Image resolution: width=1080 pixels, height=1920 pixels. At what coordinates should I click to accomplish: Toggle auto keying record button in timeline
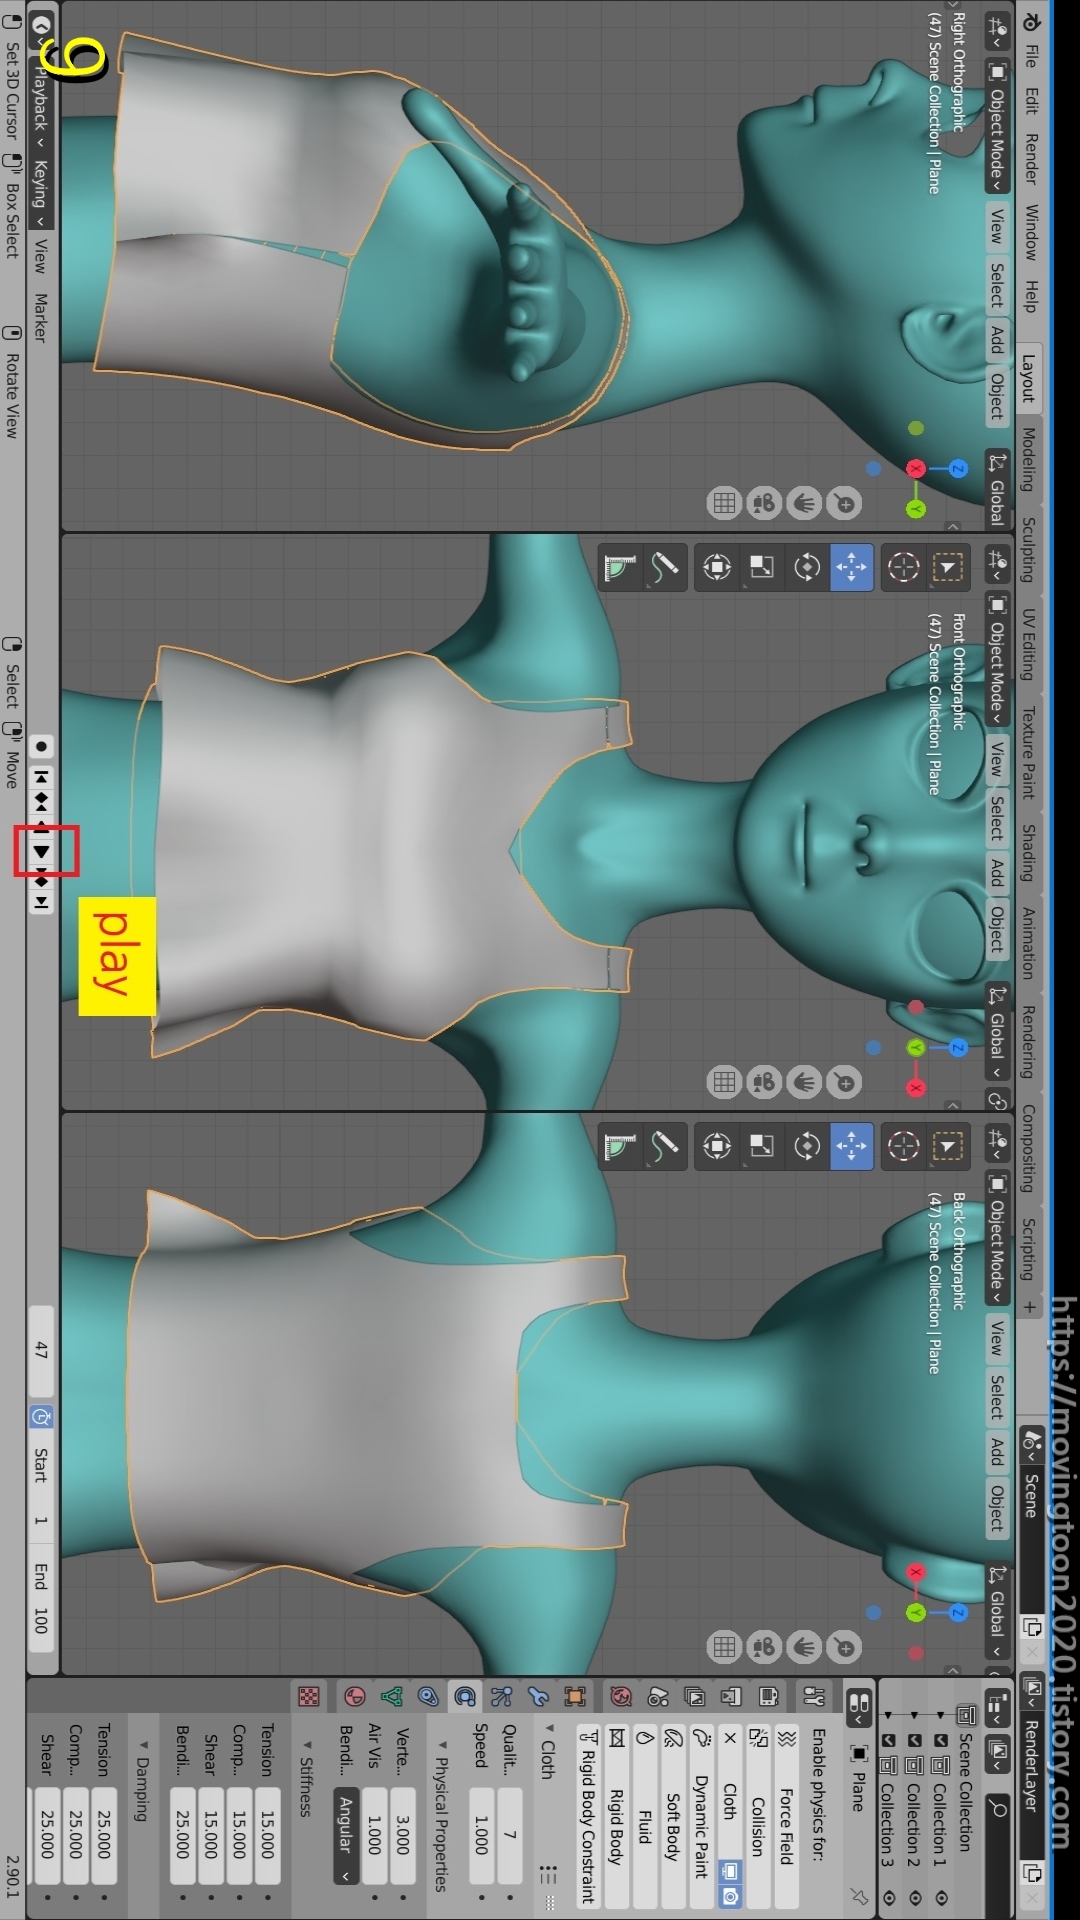coord(41,746)
